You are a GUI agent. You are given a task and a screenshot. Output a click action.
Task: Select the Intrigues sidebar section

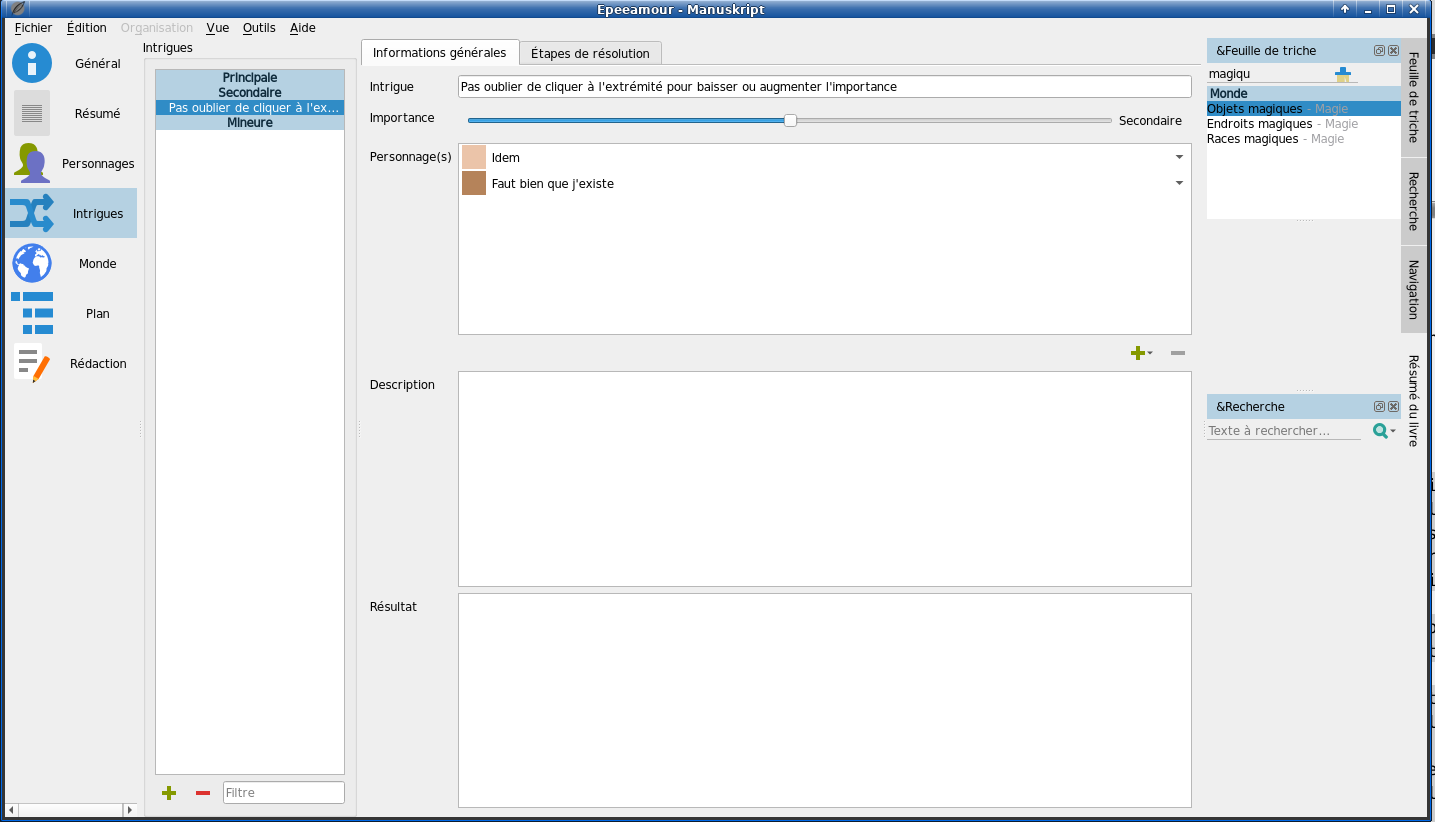[x=71, y=213]
